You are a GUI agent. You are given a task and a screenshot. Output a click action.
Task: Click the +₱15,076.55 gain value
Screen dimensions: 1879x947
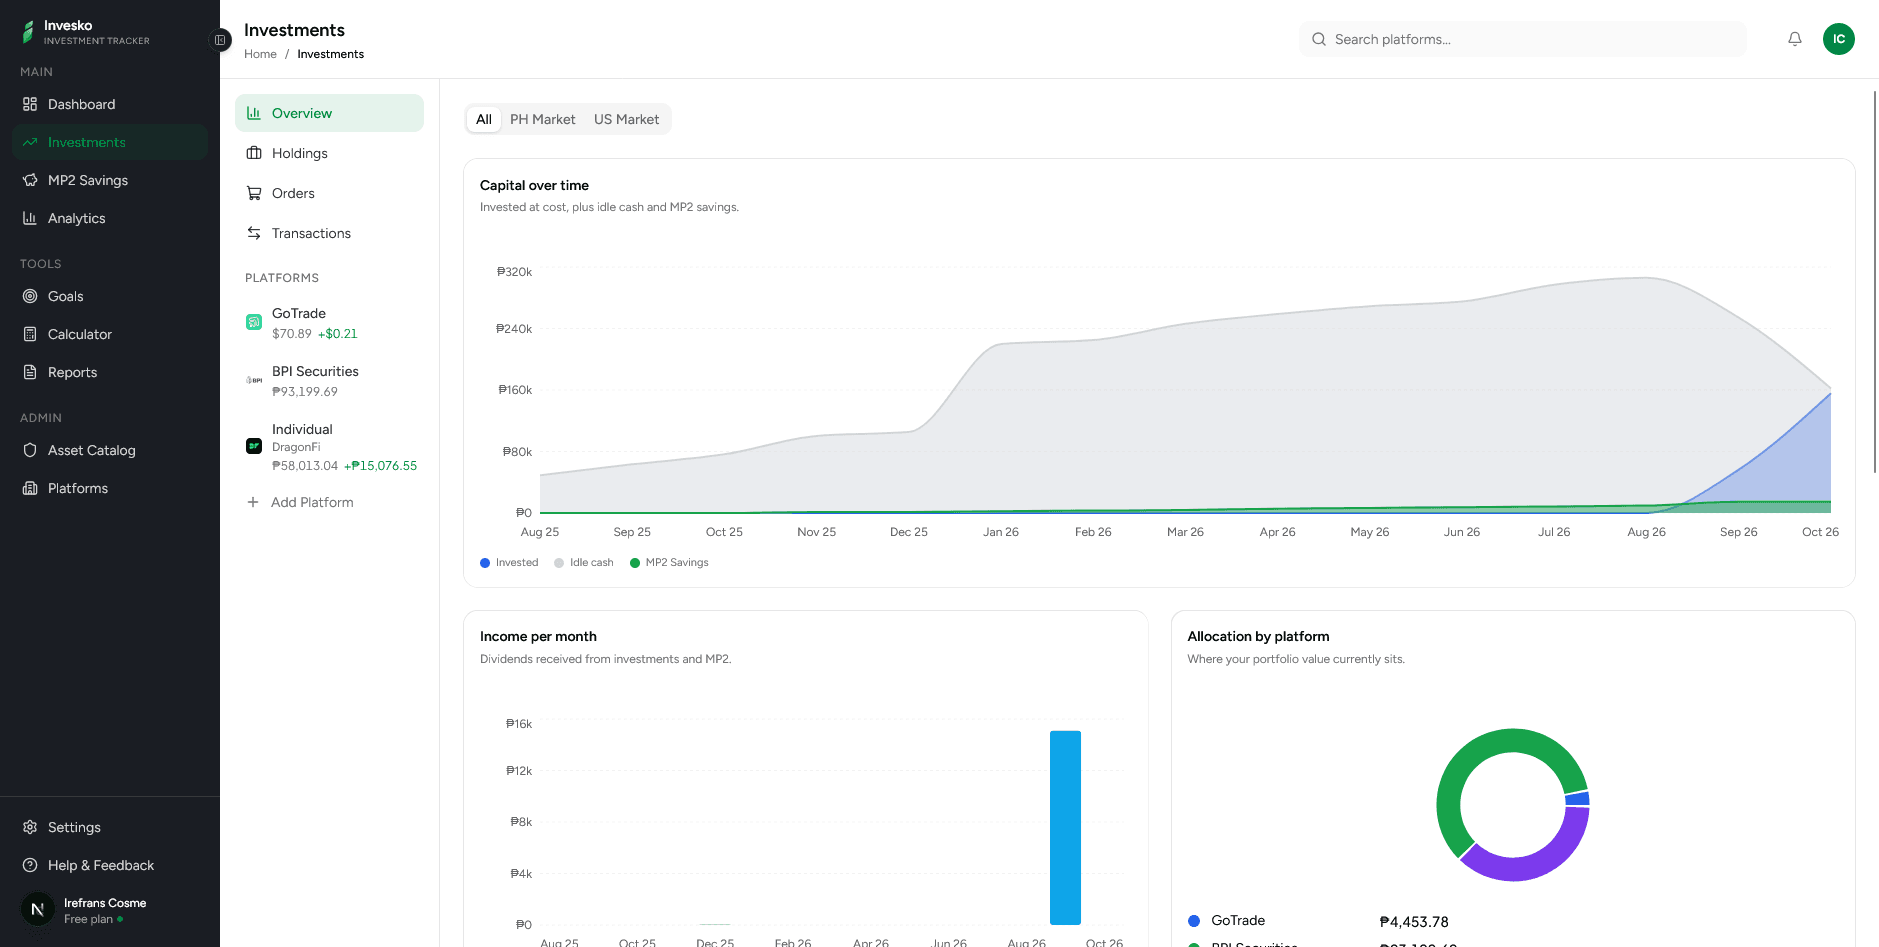click(x=381, y=466)
